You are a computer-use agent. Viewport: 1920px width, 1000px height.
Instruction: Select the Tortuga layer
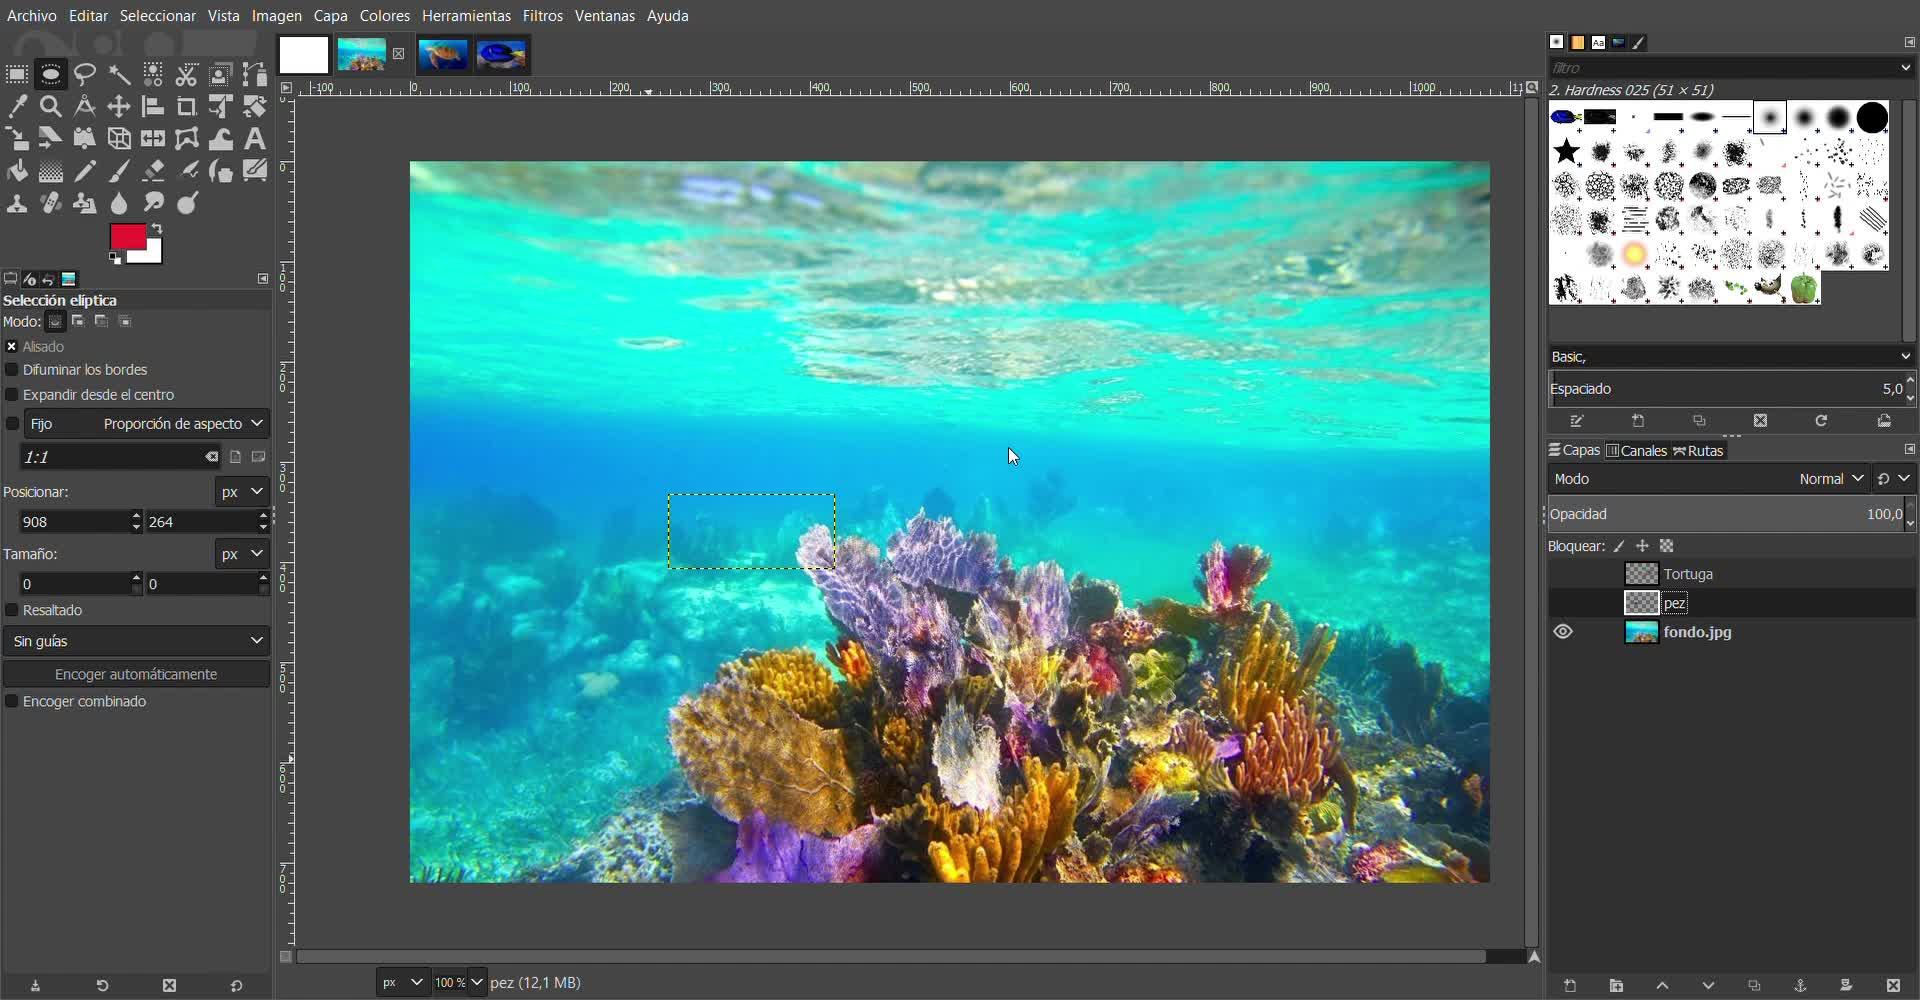tap(1688, 574)
